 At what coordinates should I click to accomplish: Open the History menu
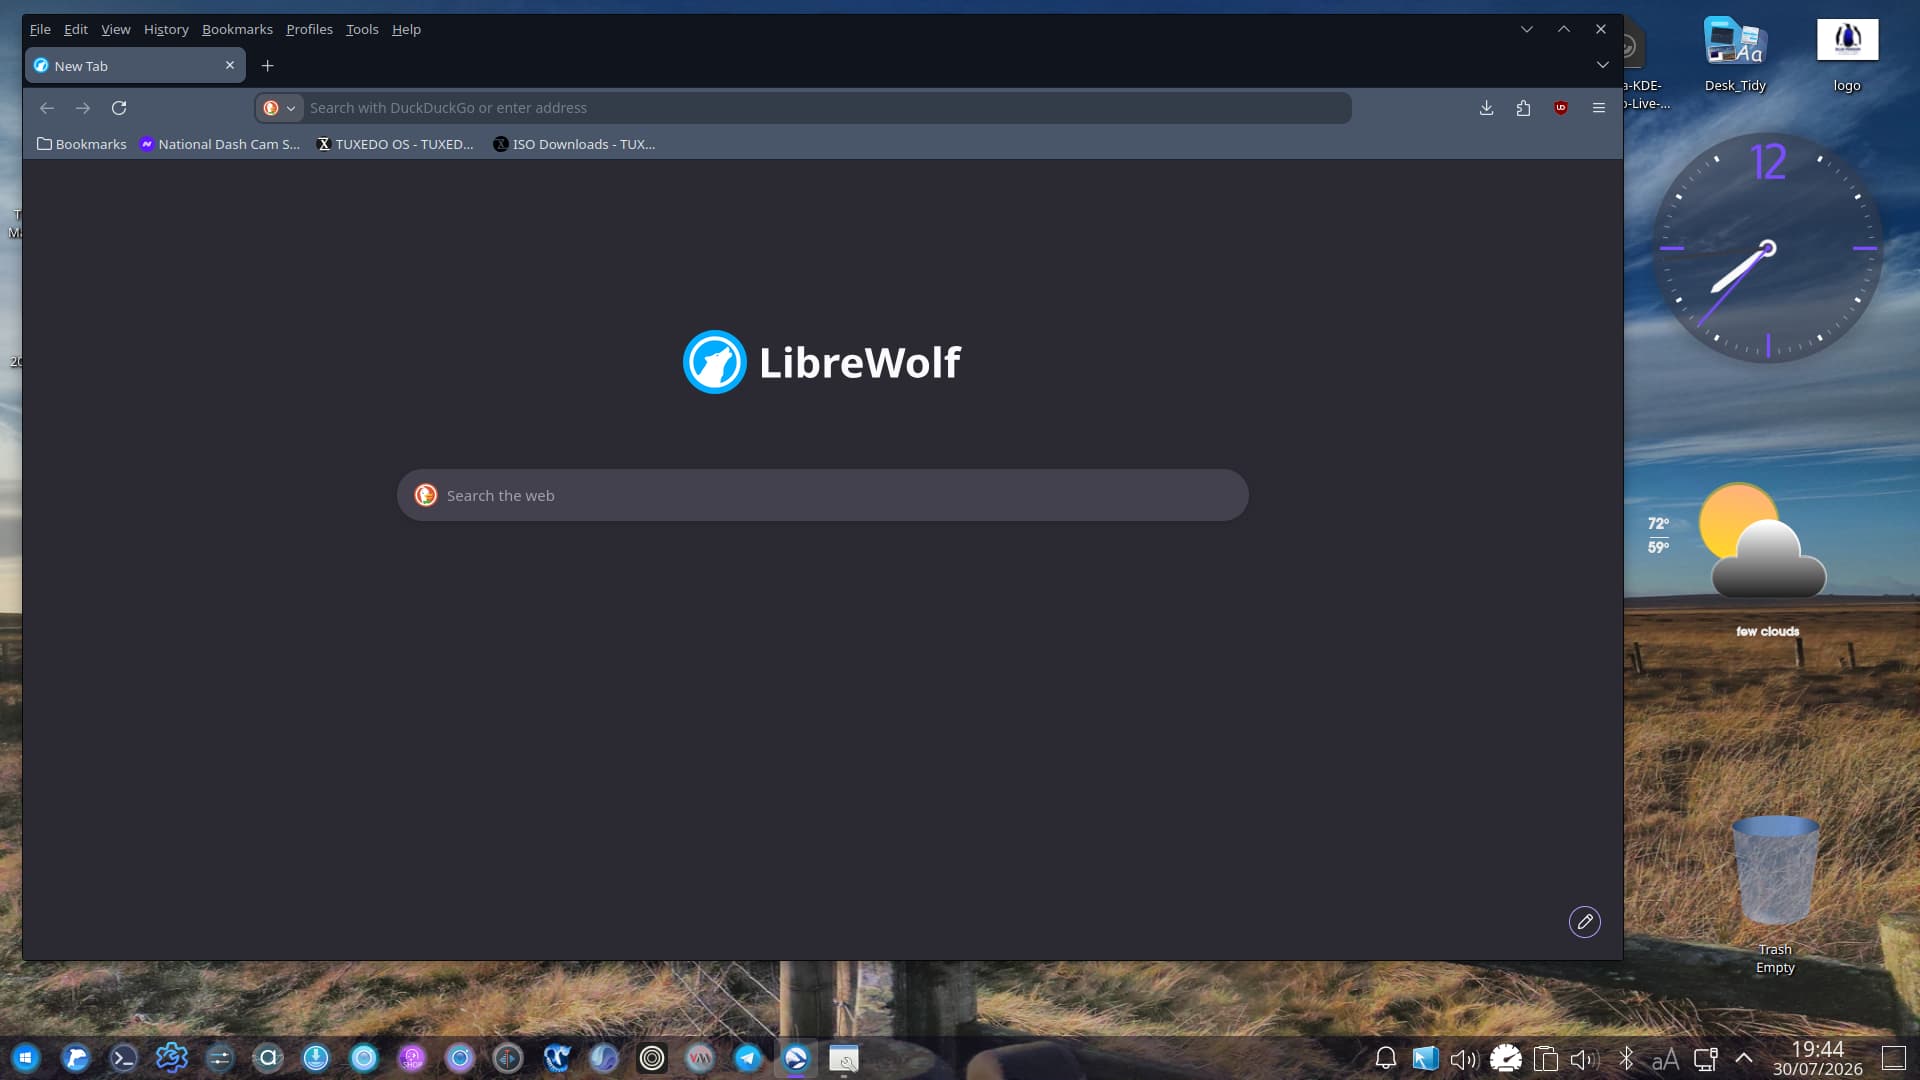166,29
